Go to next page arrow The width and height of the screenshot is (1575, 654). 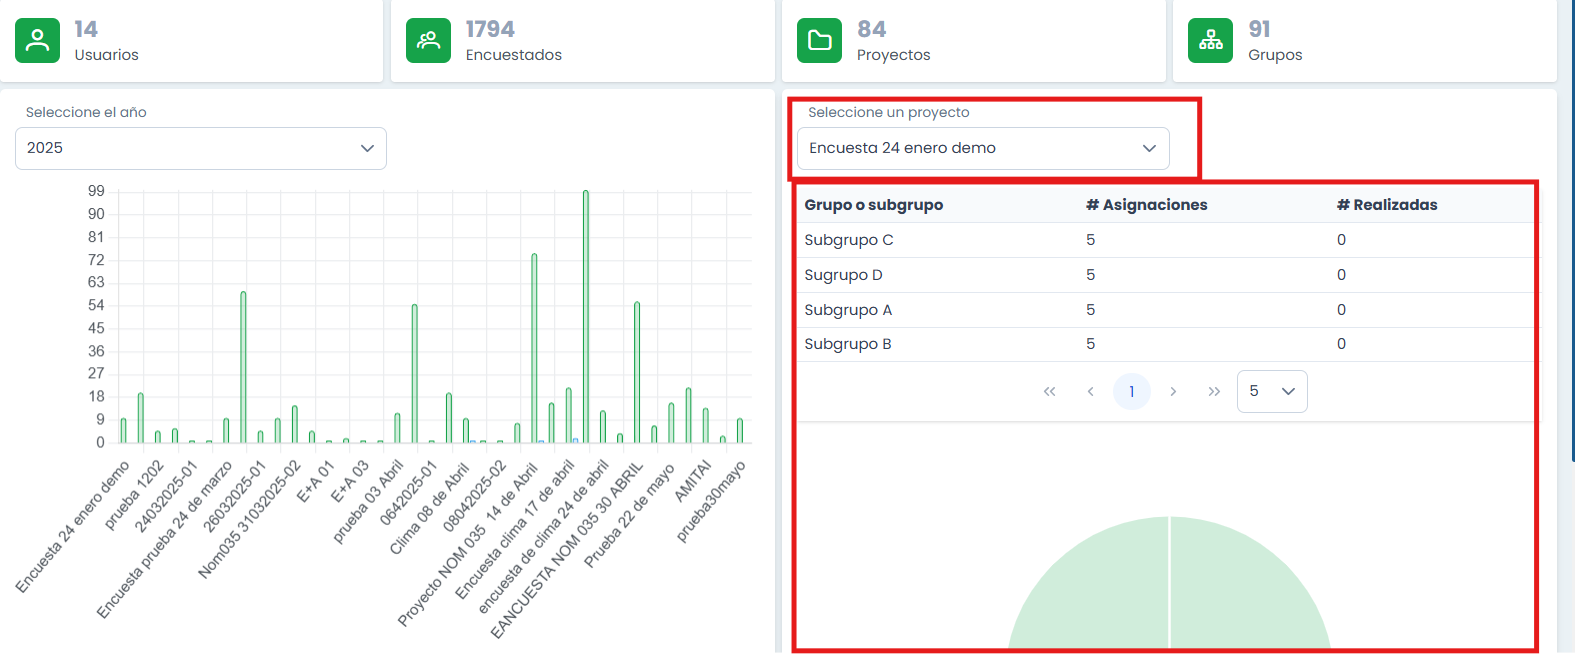[1173, 392]
